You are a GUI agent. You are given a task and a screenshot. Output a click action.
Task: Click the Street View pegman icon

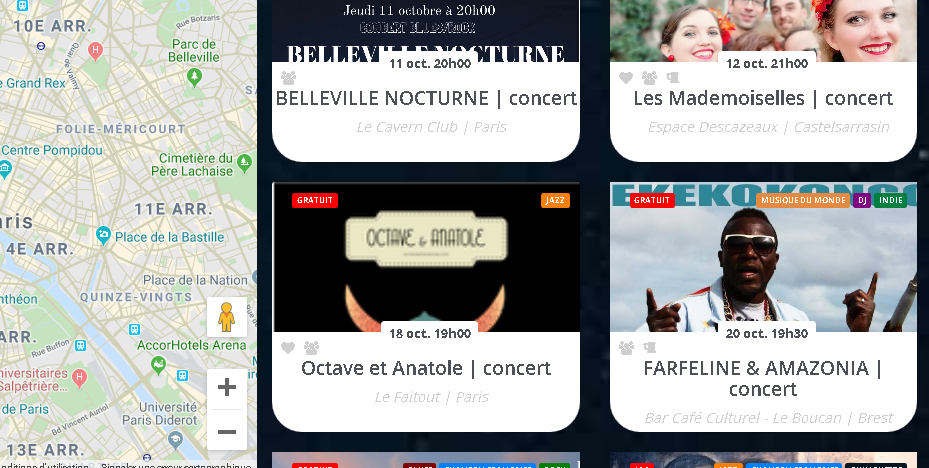(227, 317)
